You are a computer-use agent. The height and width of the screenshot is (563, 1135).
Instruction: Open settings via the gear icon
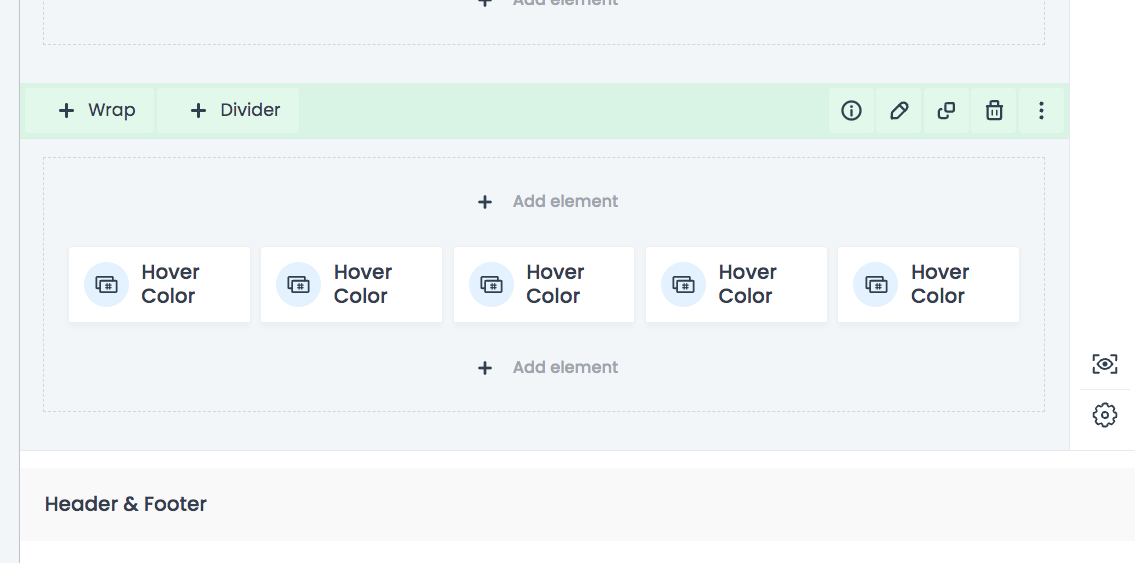[x=1105, y=415]
